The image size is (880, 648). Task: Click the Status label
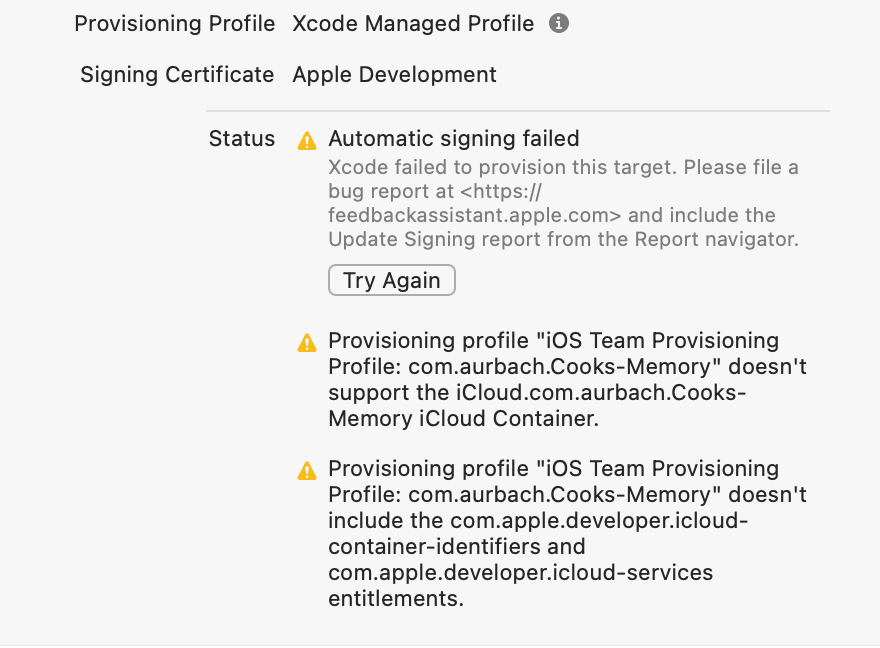click(x=242, y=139)
